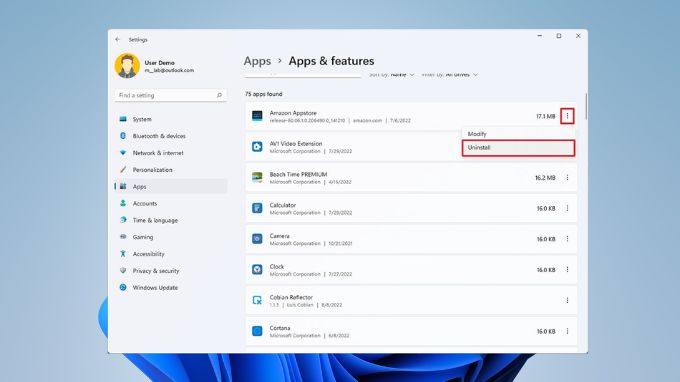Open Accounts settings

click(171, 203)
